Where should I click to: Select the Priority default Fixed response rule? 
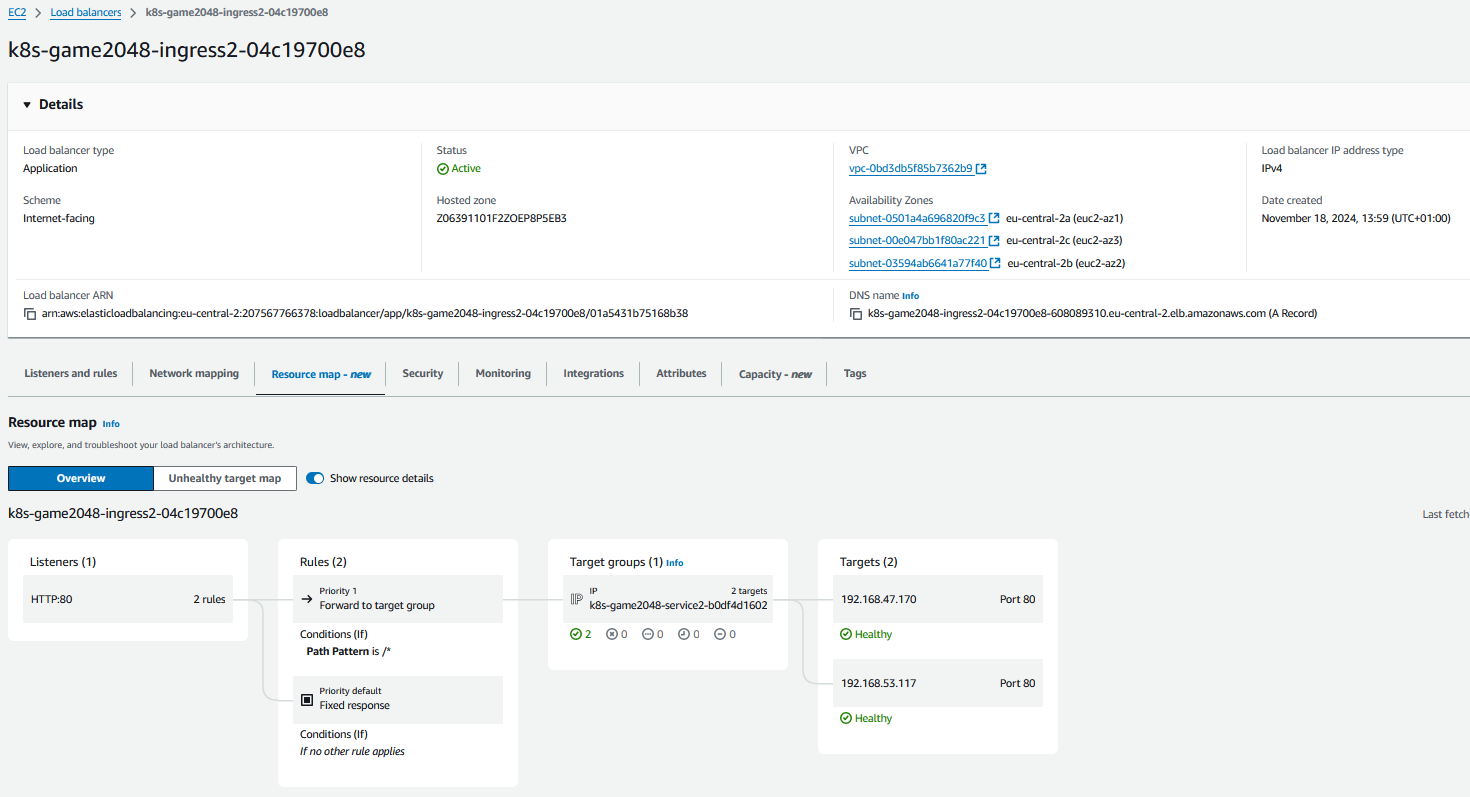tap(398, 699)
